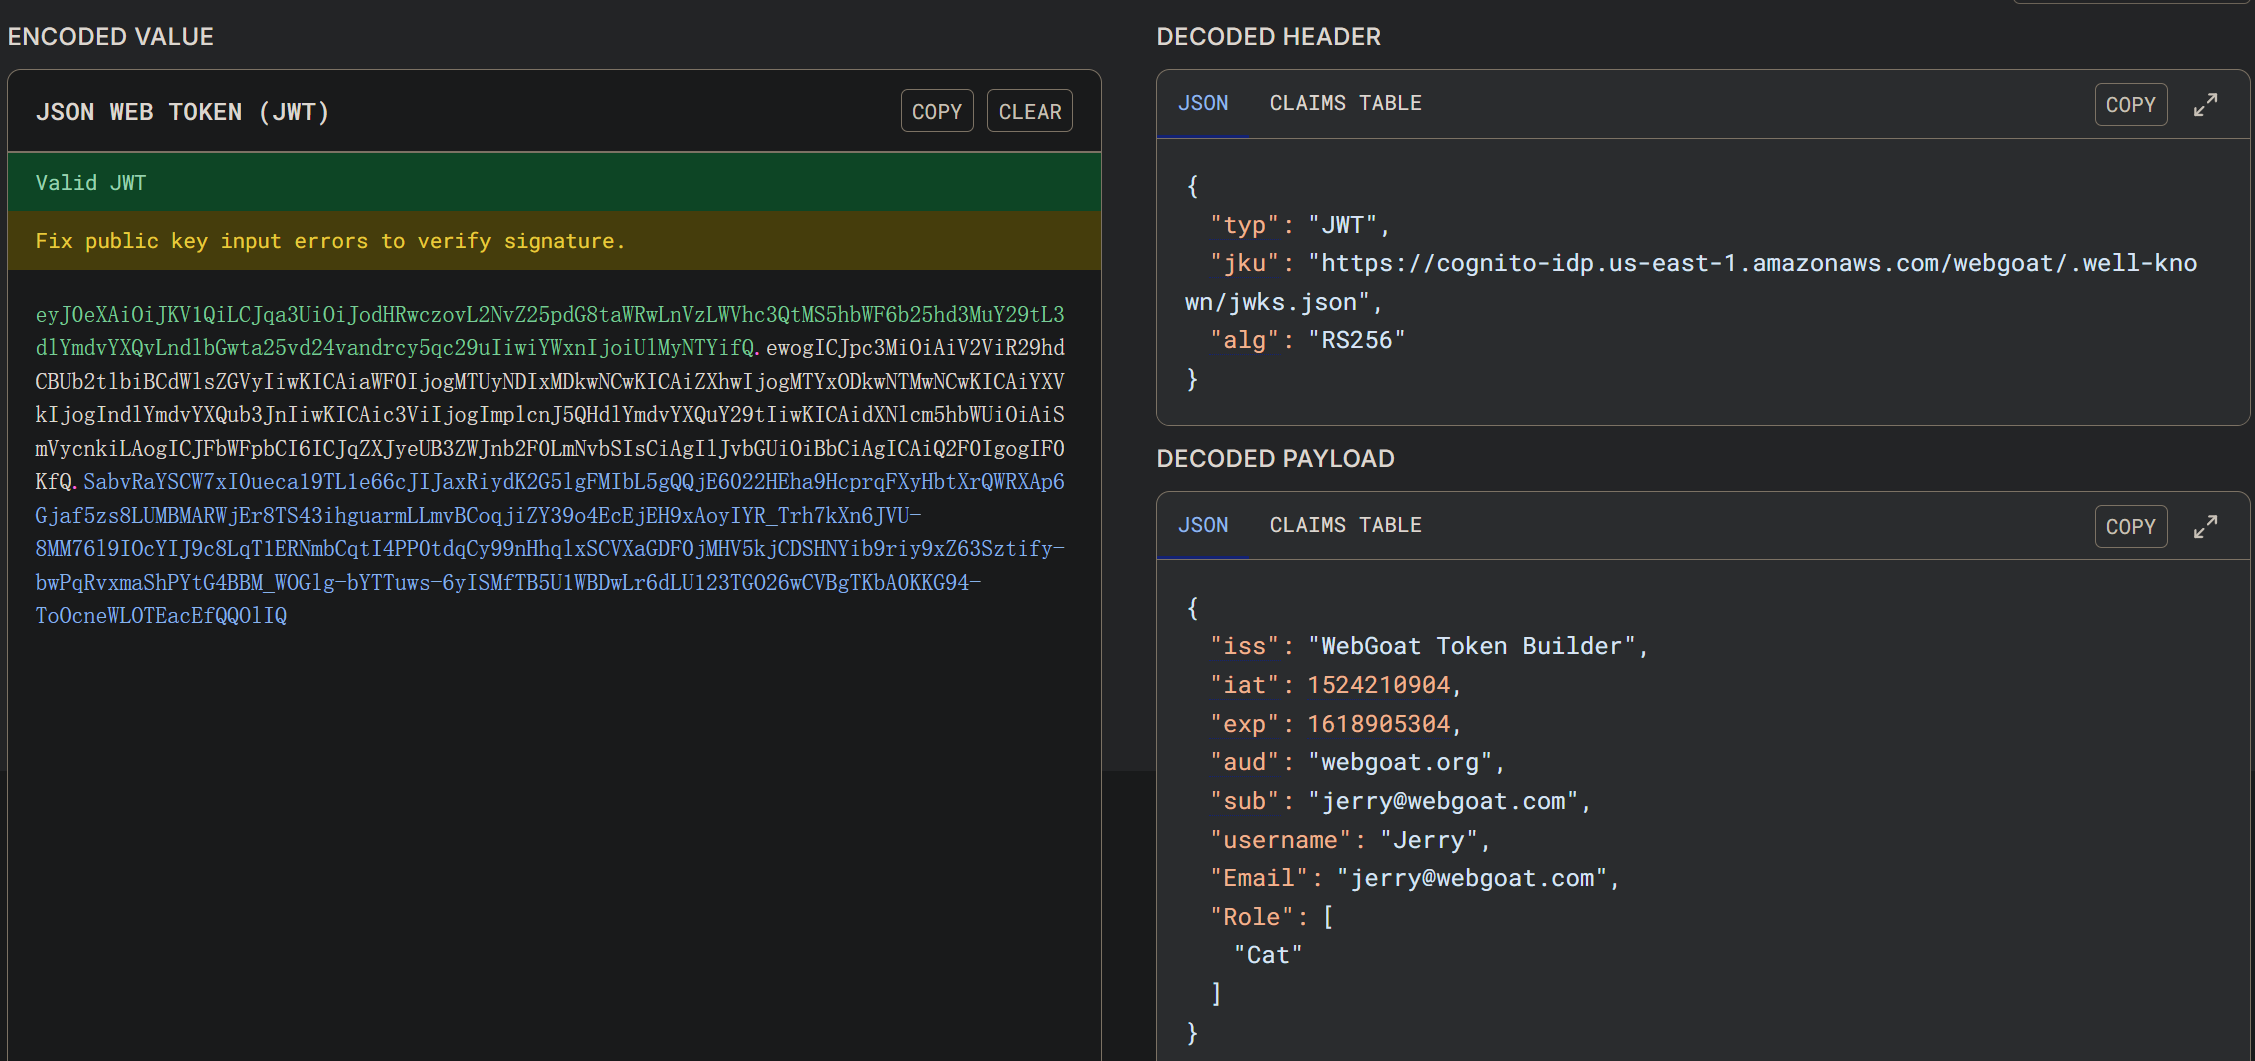The width and height of the screenshot is (2255, 1061).
Task: Select the JSON tab in Decoded Payload
Action: [x=1203, y=525]
